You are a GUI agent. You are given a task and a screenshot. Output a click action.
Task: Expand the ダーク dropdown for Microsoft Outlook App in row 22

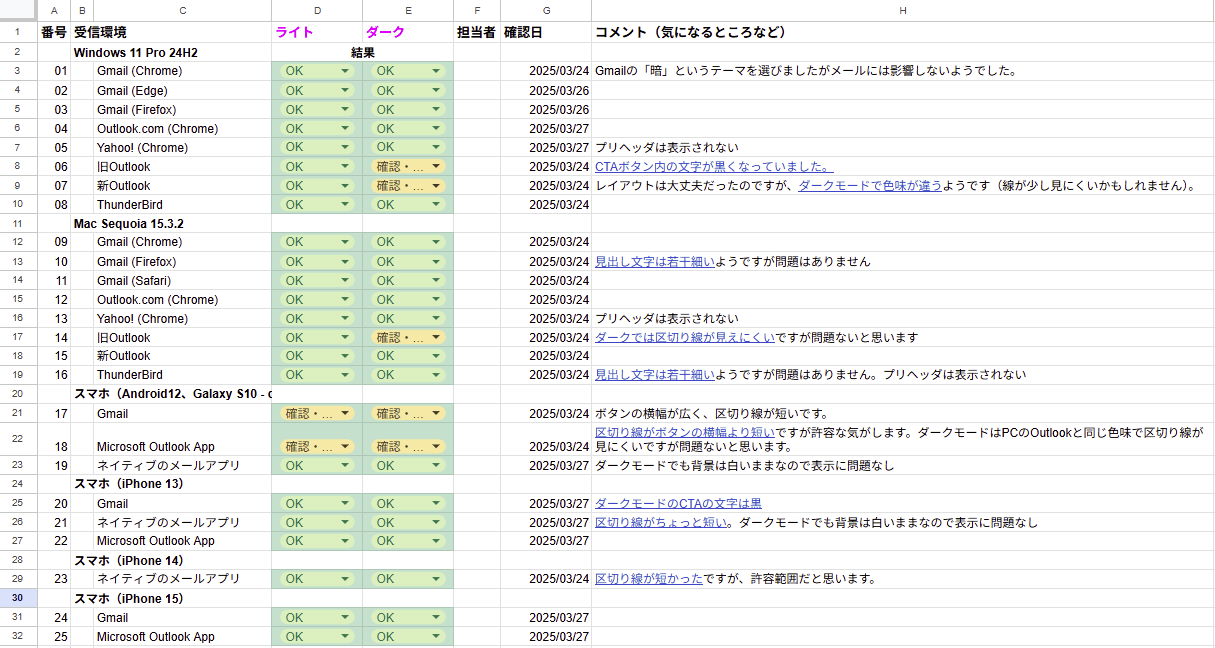click(436, 447)
